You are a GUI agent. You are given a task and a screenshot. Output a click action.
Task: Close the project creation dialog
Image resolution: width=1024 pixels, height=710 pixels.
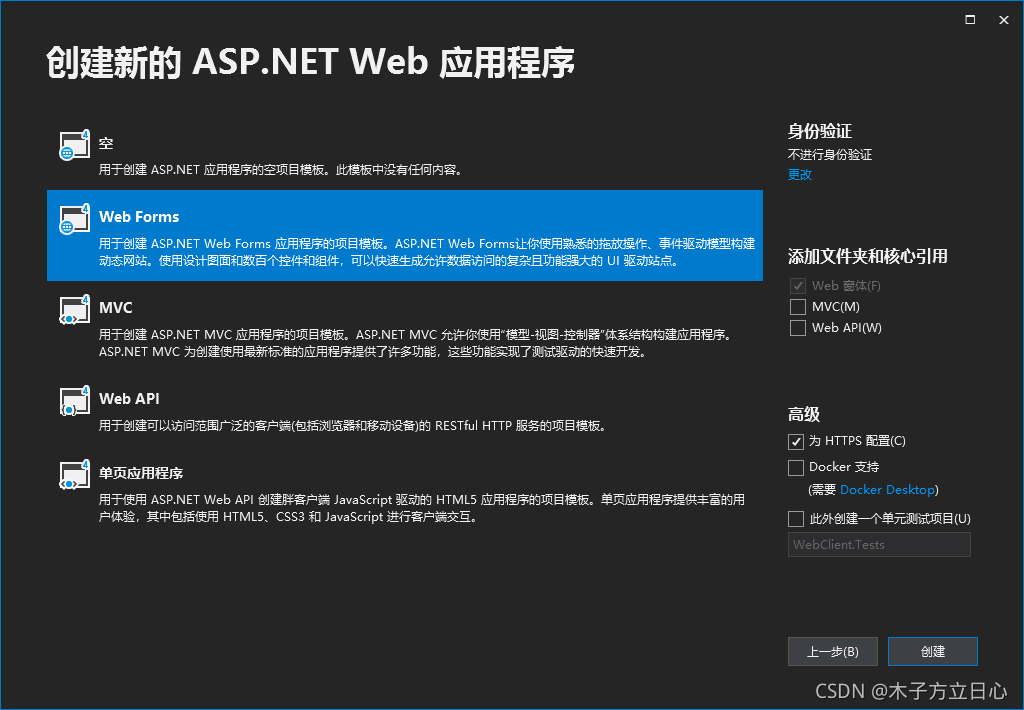[x=1003, y=19]
